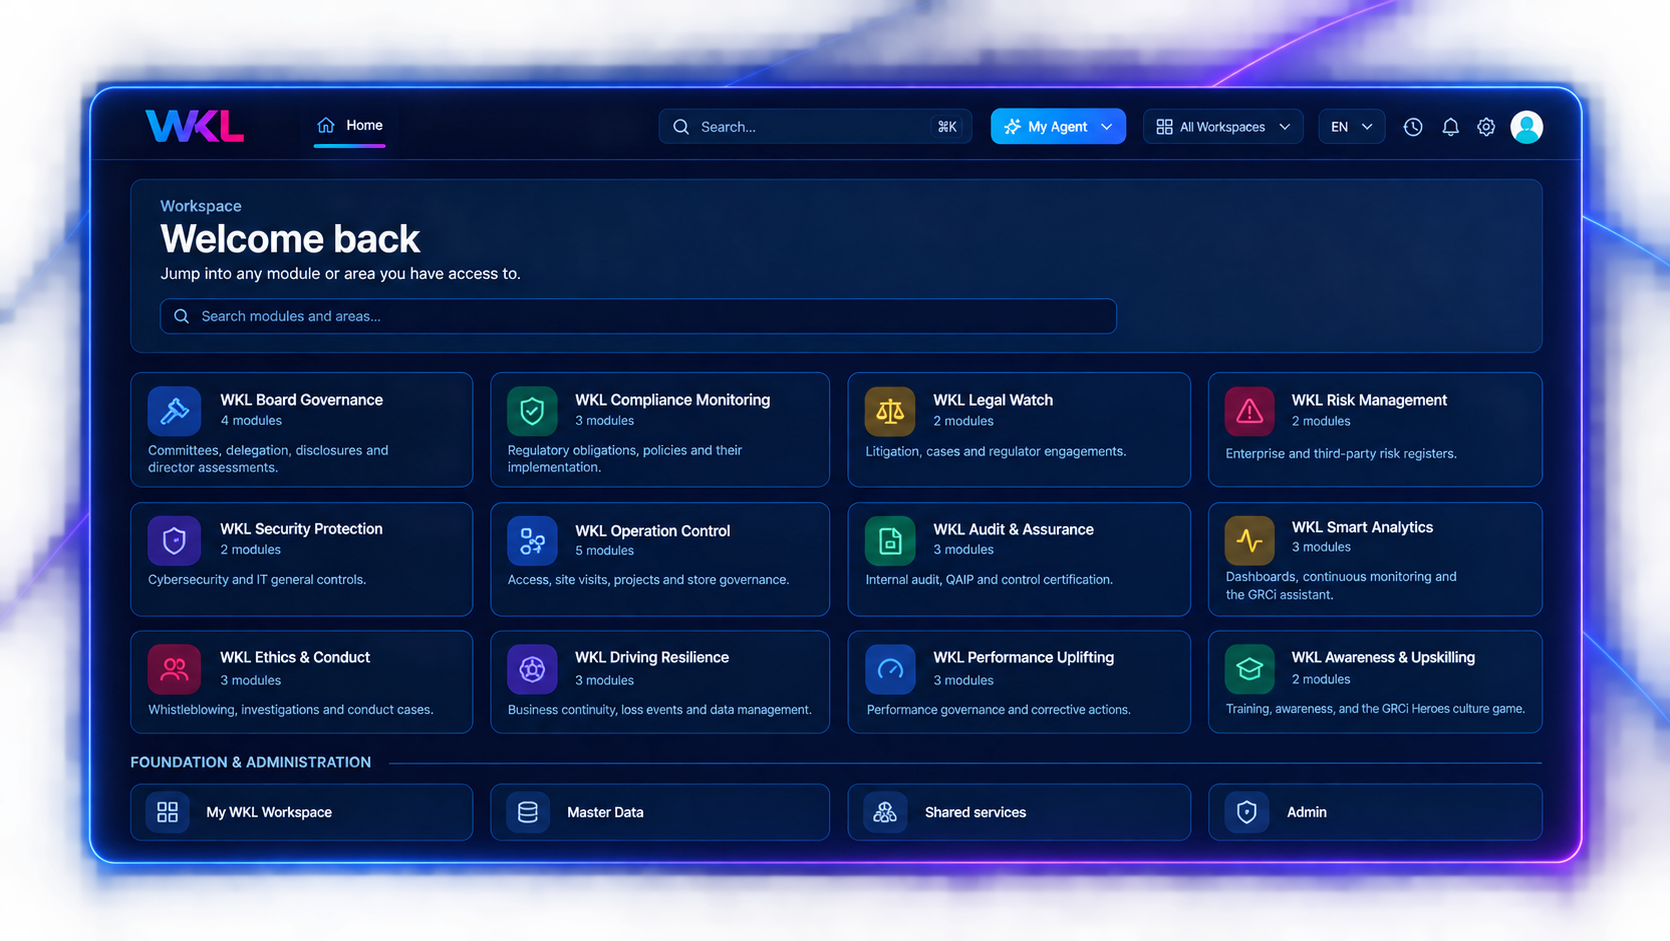Screen dimensions: 1670x941
Task: Open the history clock icon
Action: tap(1412, 127)
